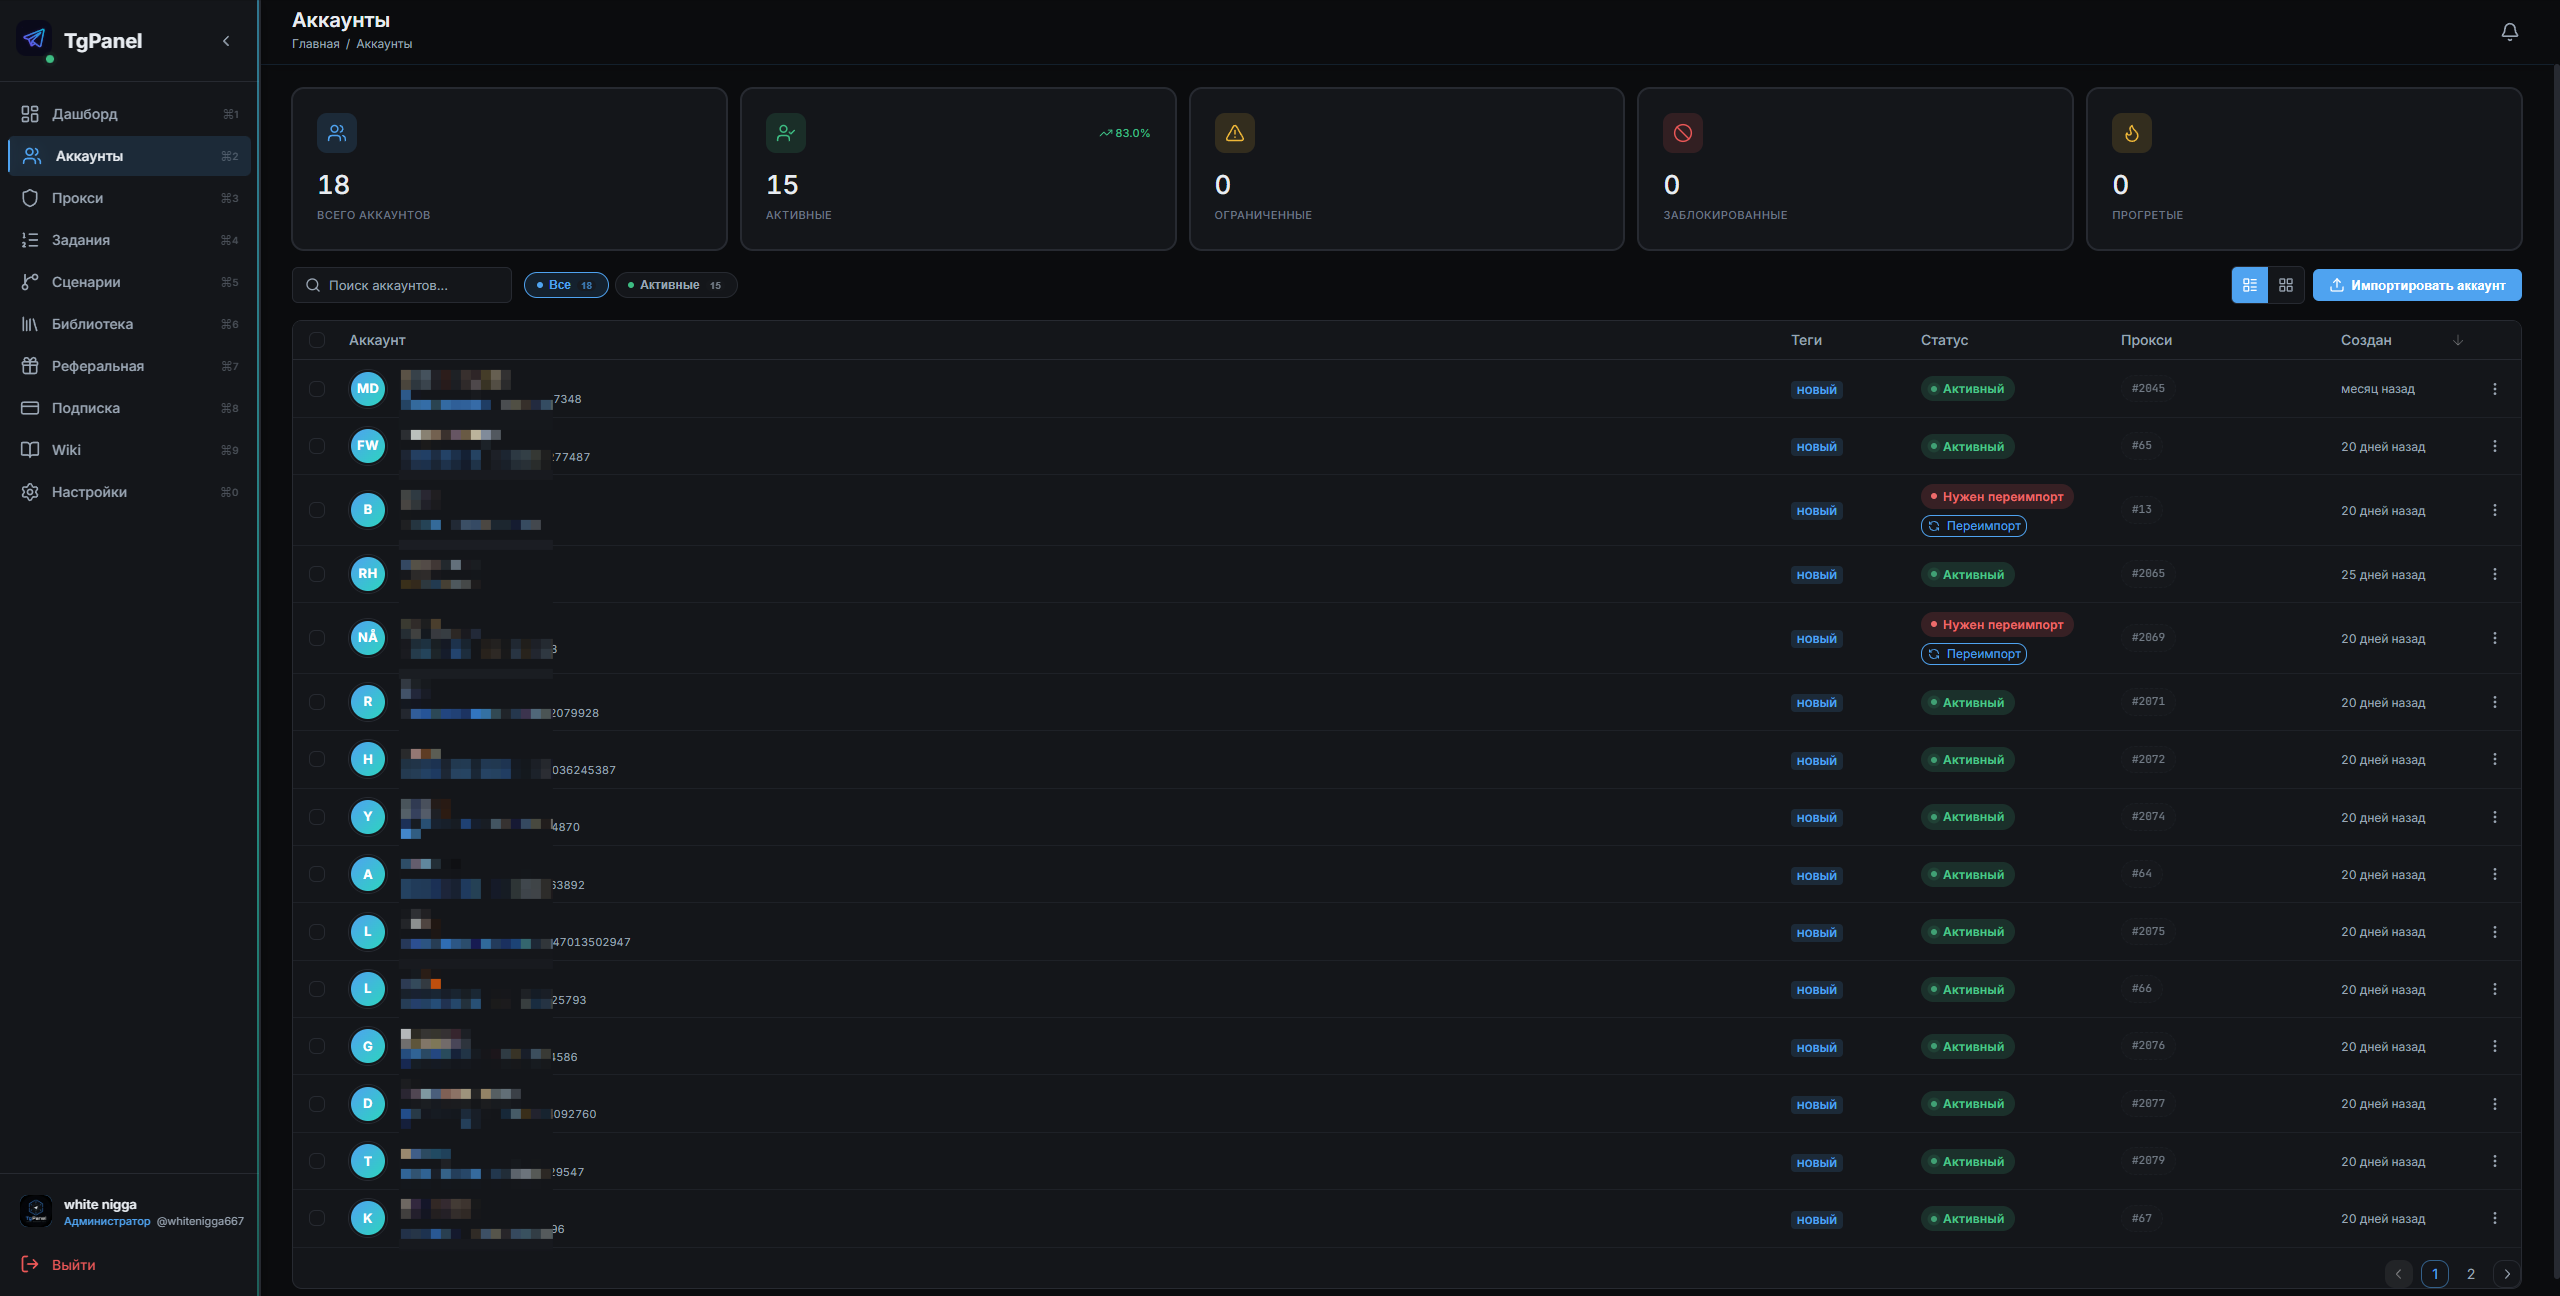Switch to grid view layout
The height and width of the screenshot is (1296, 2560).
pyautogui.click(x=2286, y=285)
